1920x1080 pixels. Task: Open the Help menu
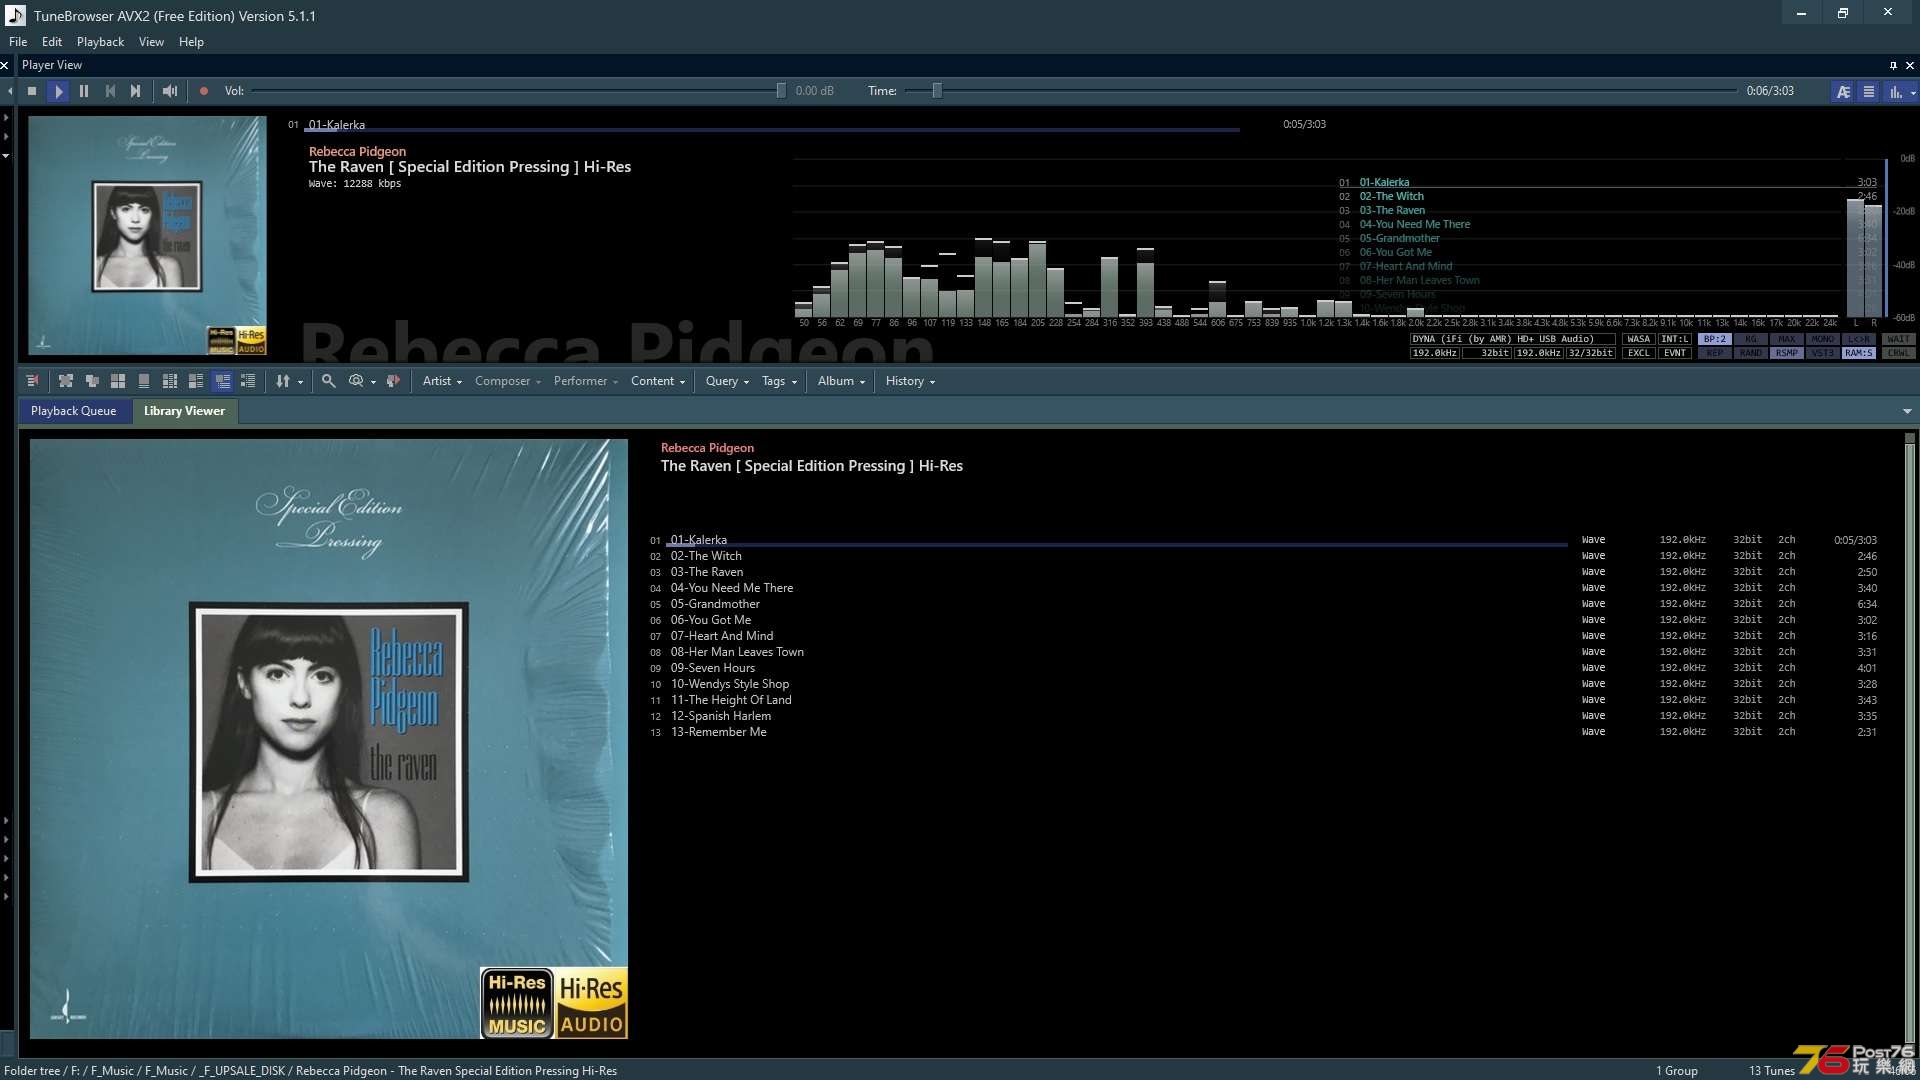pos(191,42)
